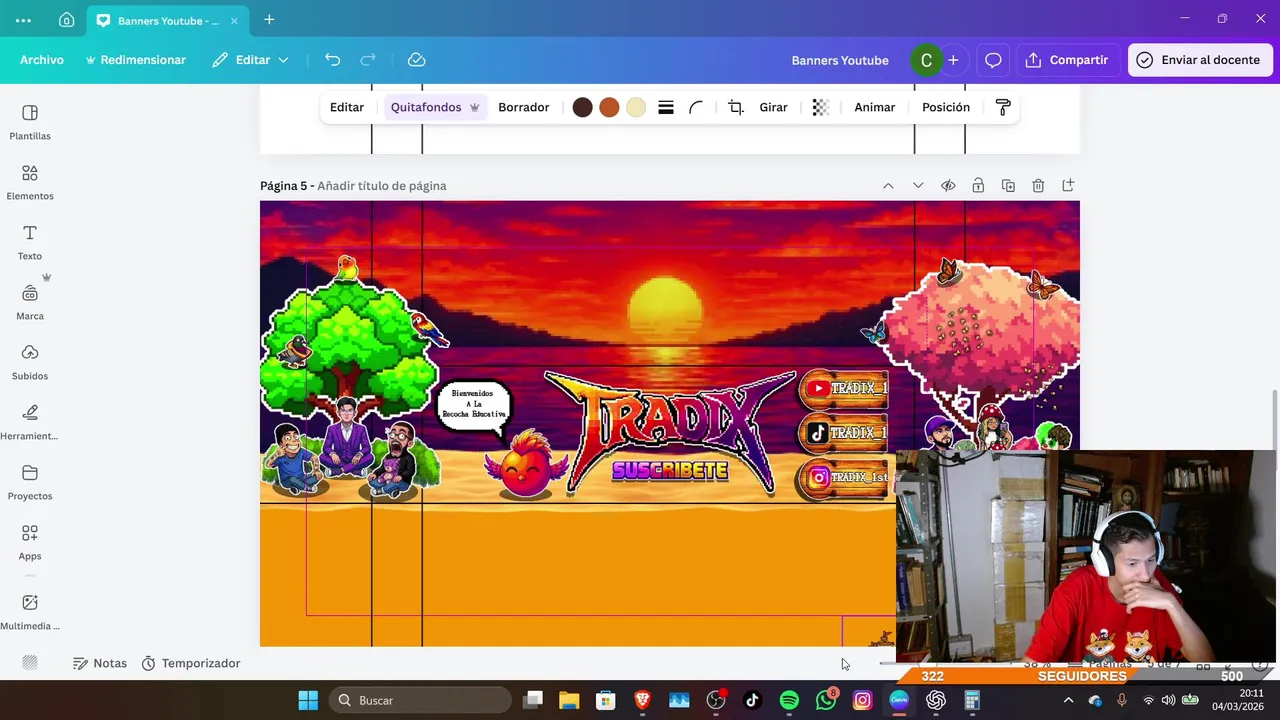1280x720 pixels.
Task: Open the Temporizador timer
Action: point(190,663)
